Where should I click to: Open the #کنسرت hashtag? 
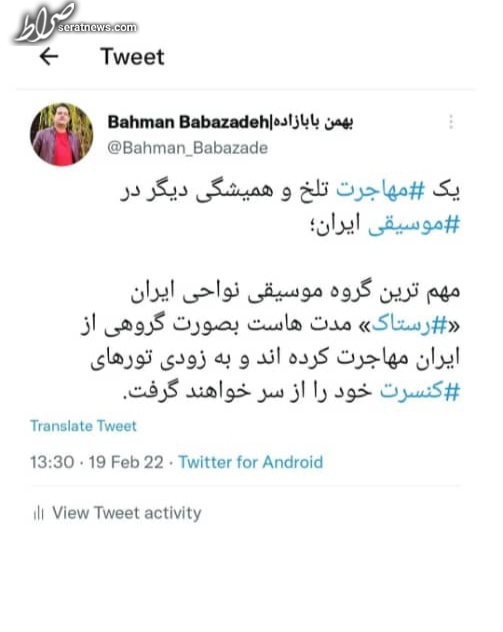(420, 391)
